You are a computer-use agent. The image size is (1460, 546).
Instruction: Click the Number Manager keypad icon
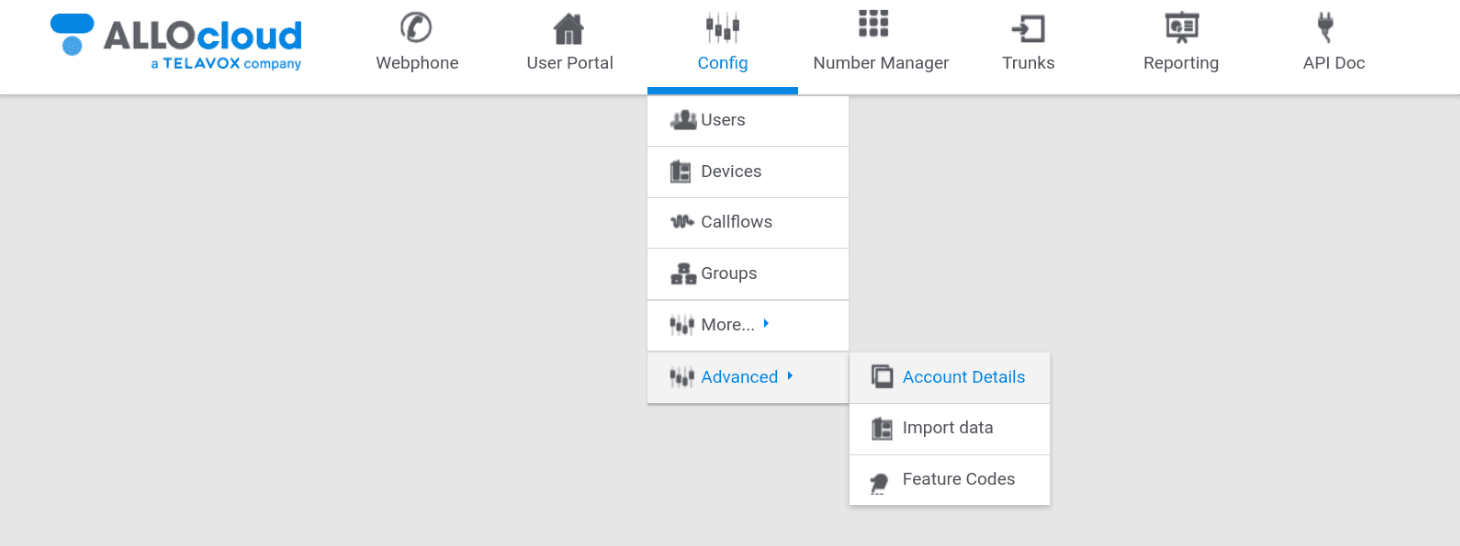(873, 23)
